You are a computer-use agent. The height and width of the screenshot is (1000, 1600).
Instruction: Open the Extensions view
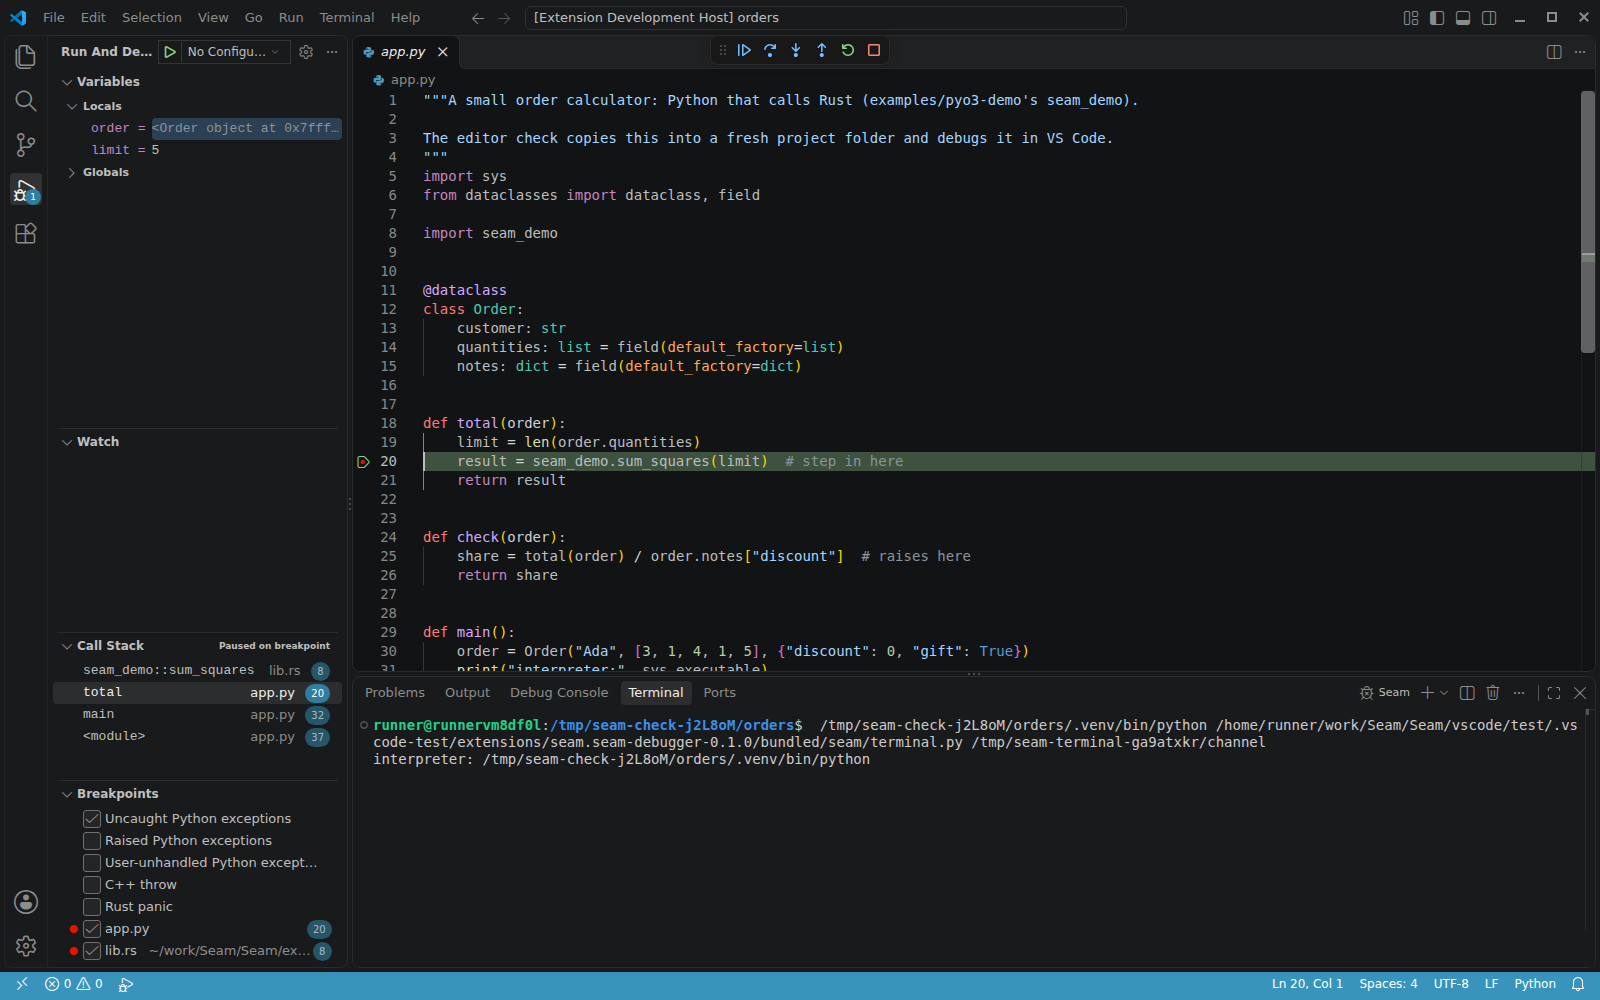point(26,233)
